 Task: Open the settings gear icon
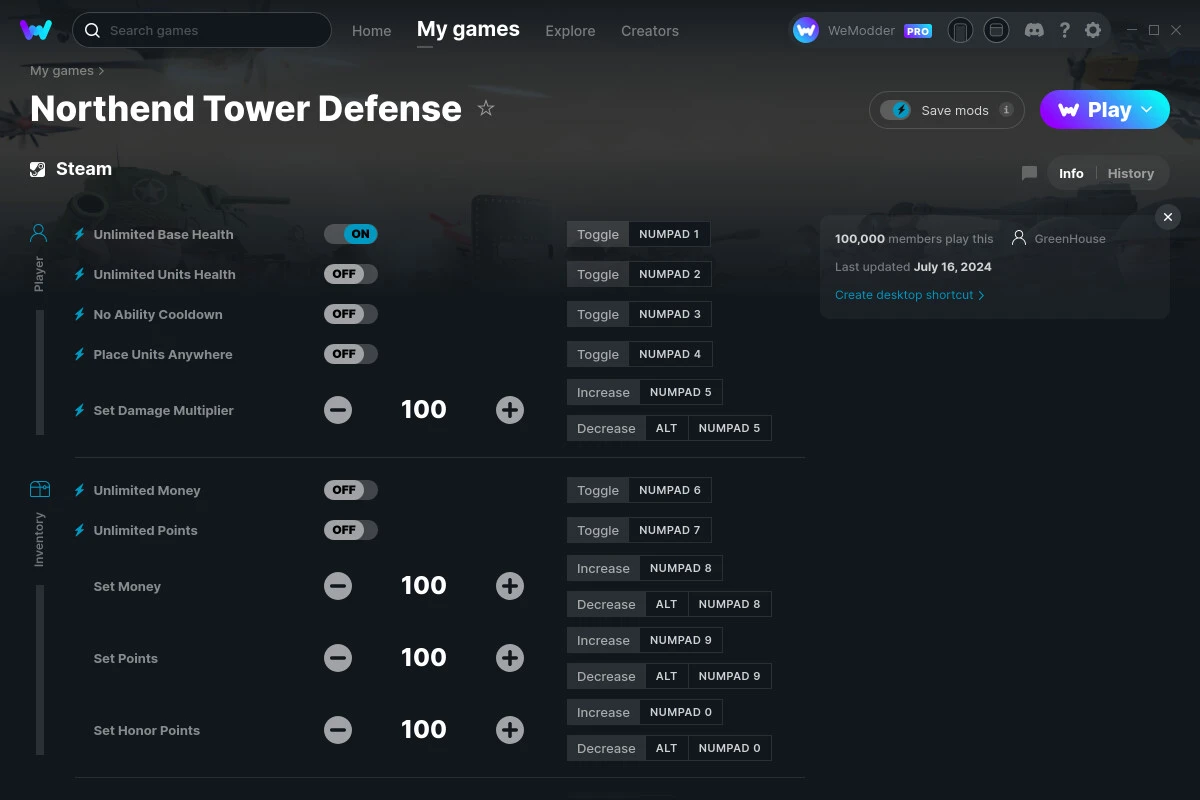pos(1093,30)
